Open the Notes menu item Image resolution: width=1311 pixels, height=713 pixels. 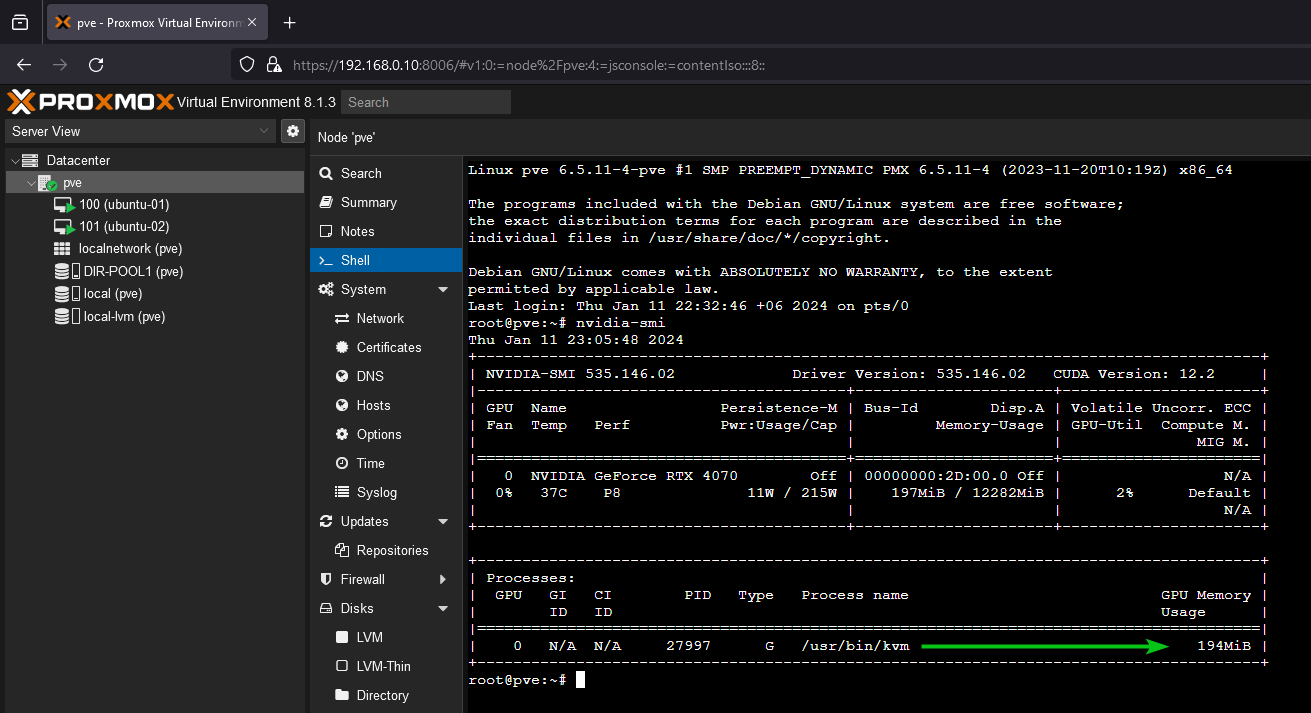[x=386, y=231]
